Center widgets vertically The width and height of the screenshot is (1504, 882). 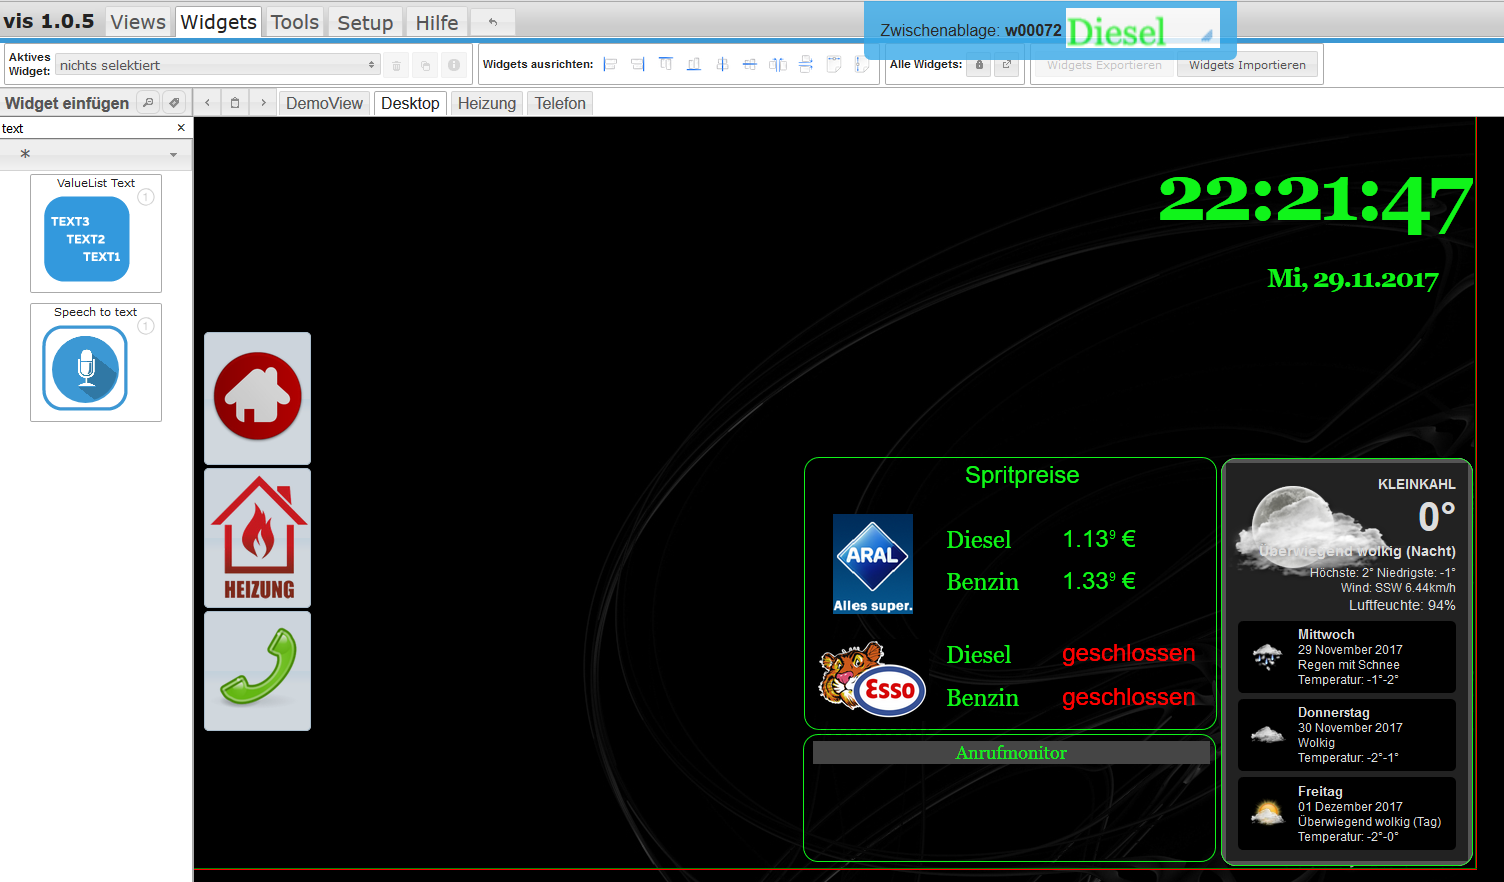click(x=750, y=64)
